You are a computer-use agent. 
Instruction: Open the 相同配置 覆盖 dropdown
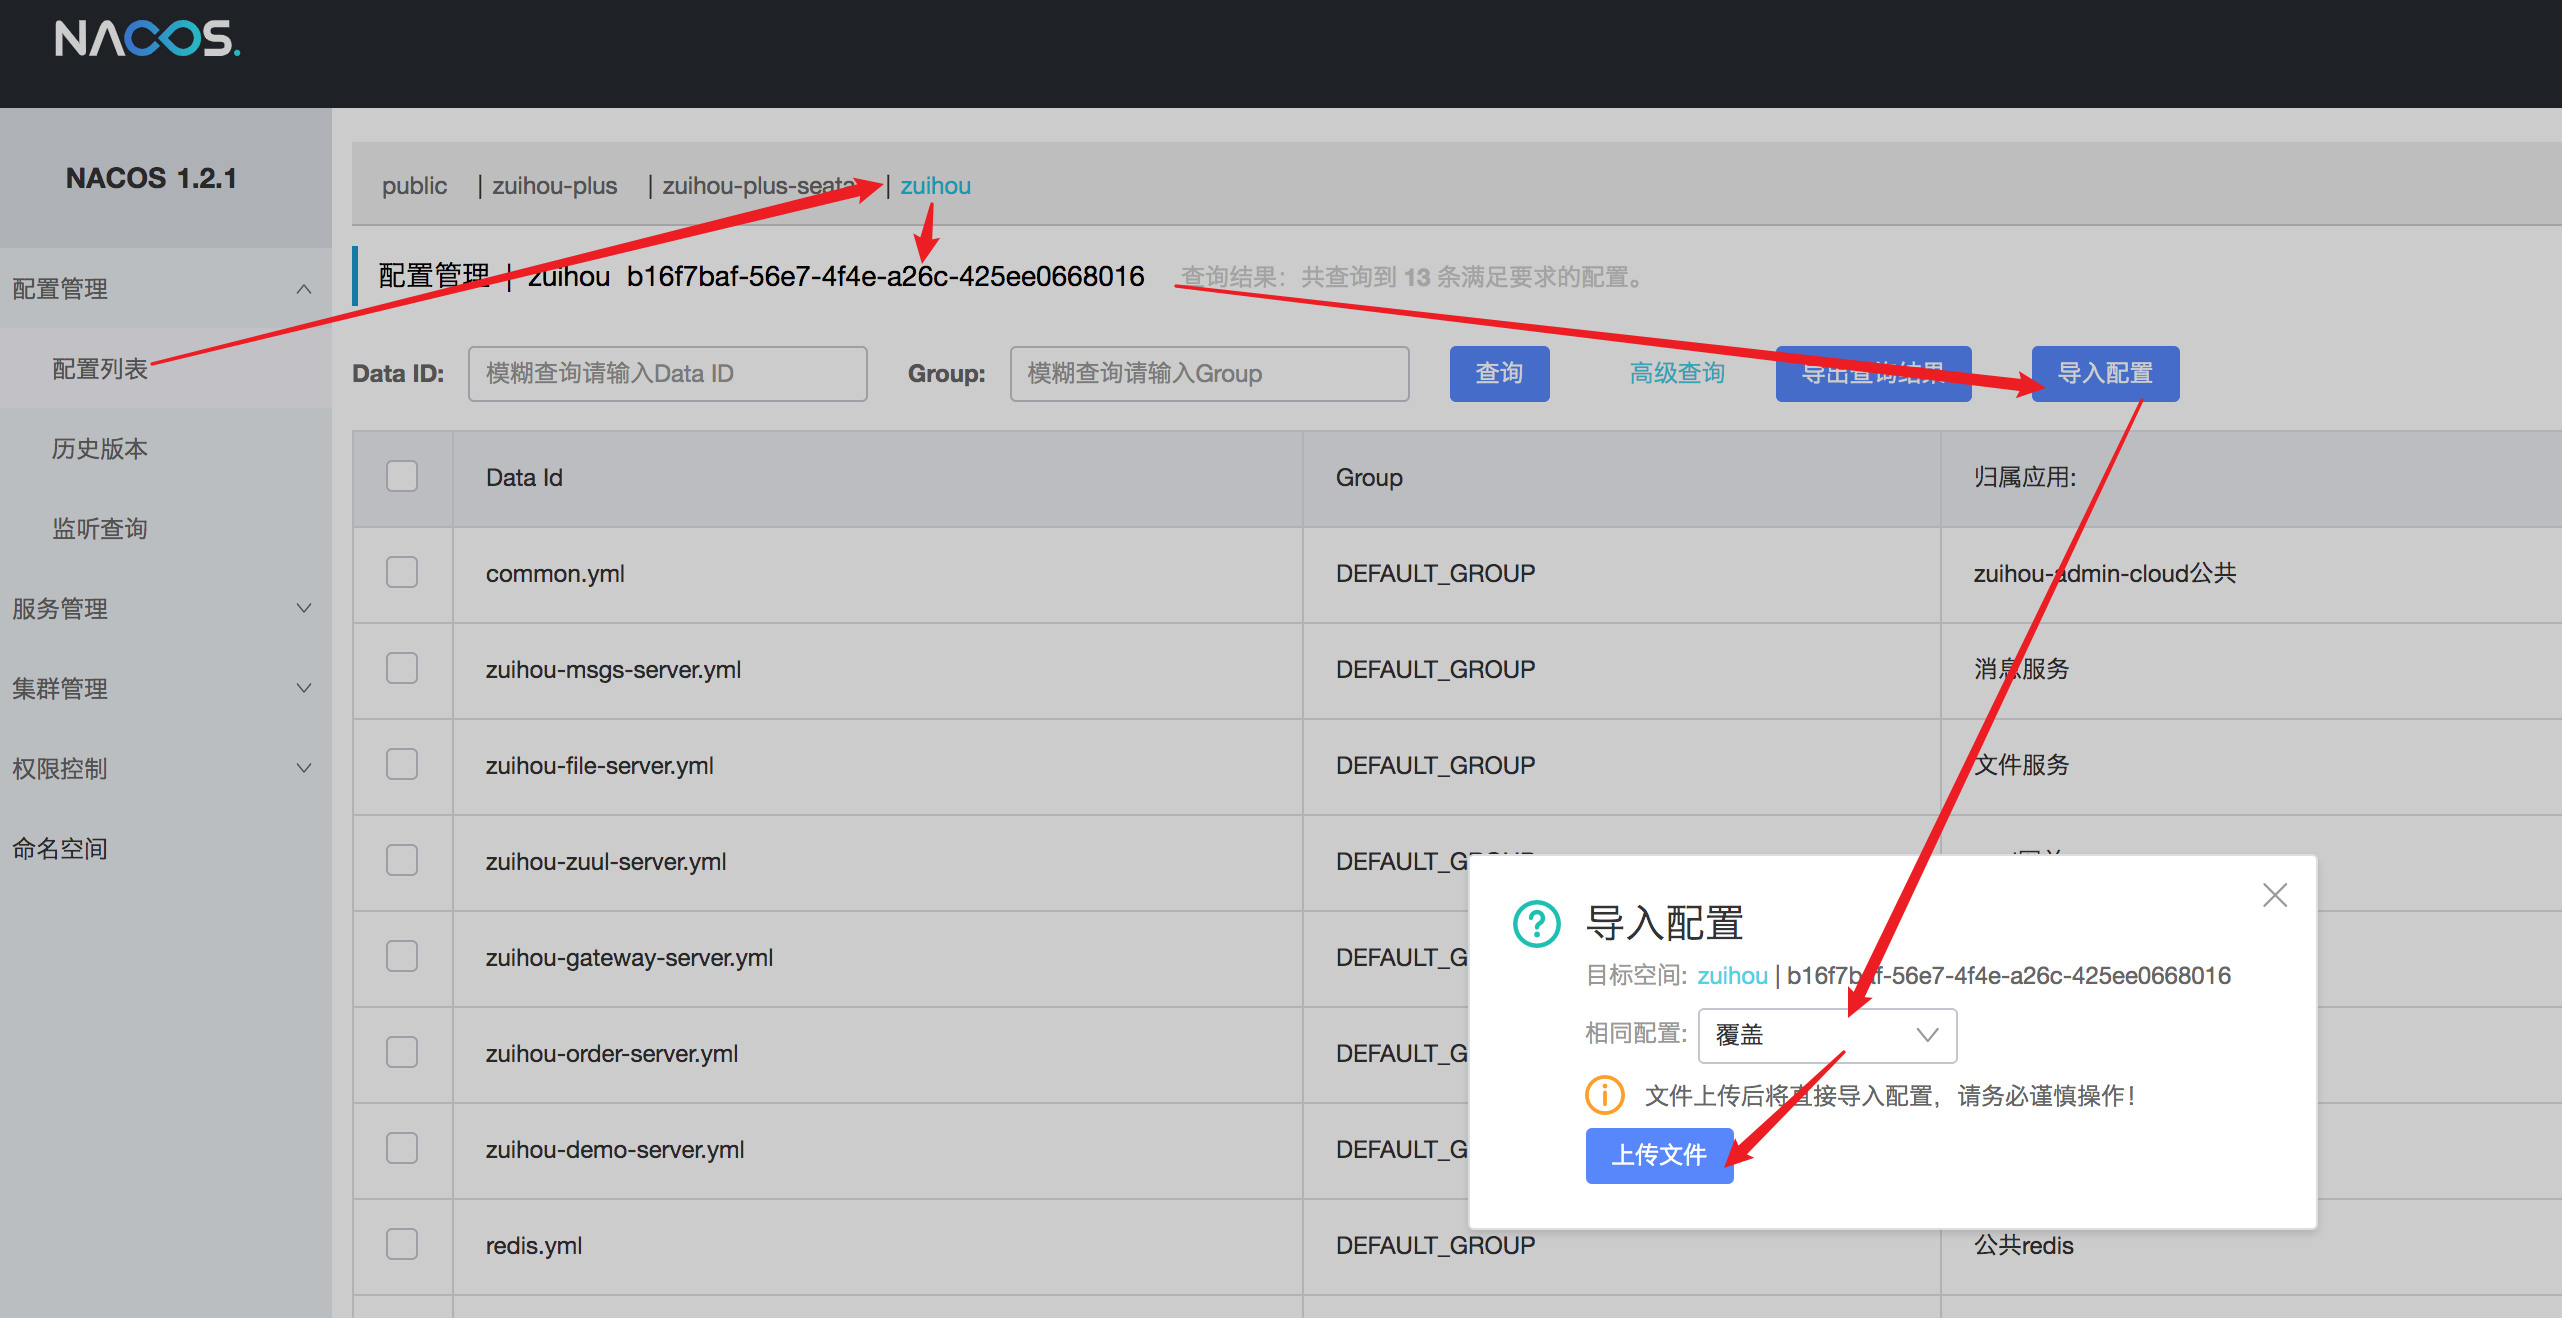(1827, 1035)
